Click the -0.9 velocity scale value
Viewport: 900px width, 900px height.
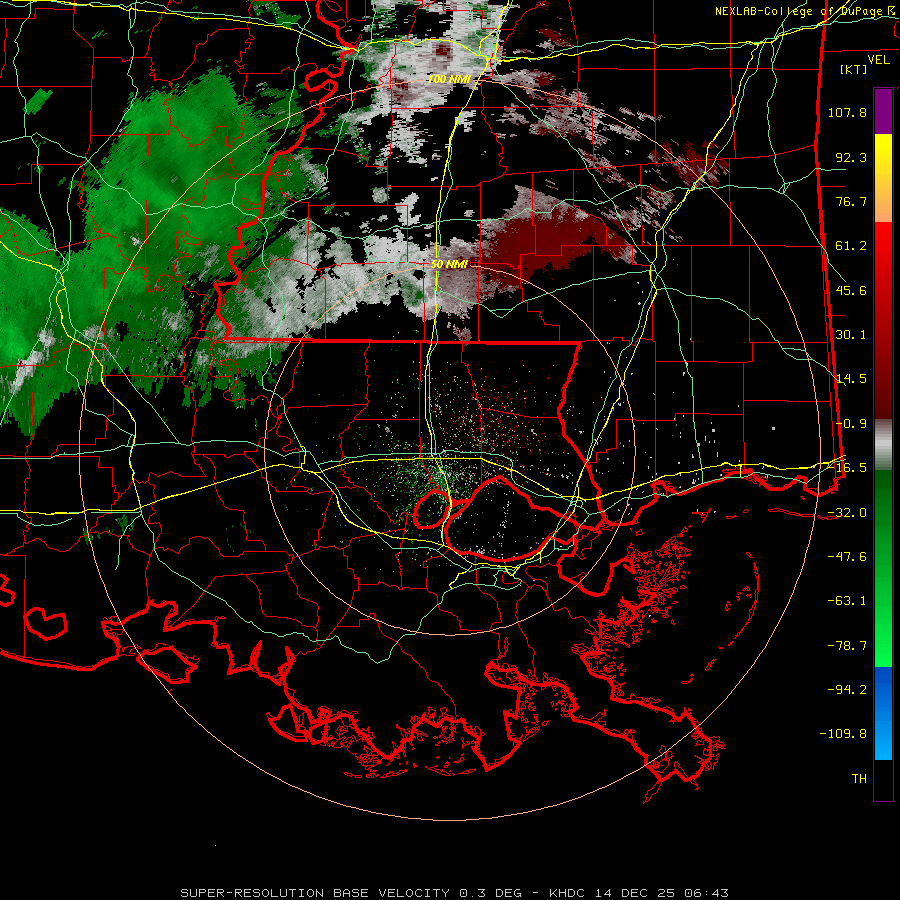(x=851, y=424)
